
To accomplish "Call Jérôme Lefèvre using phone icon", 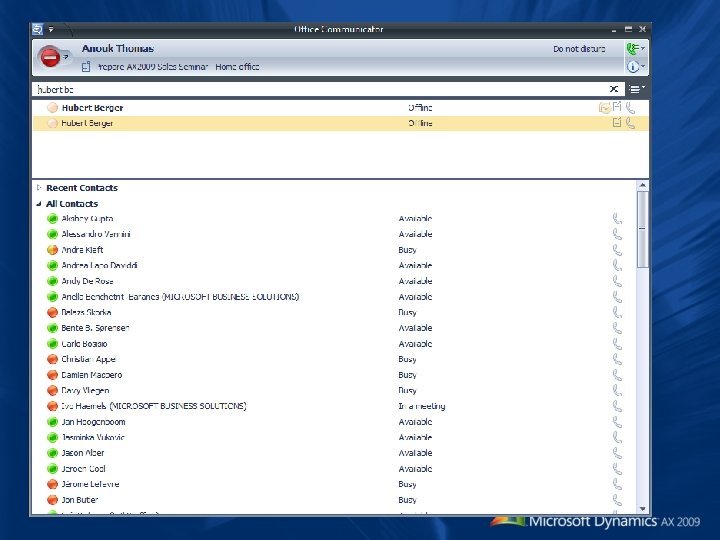I will pyautogui.click(x=617, y=484).
